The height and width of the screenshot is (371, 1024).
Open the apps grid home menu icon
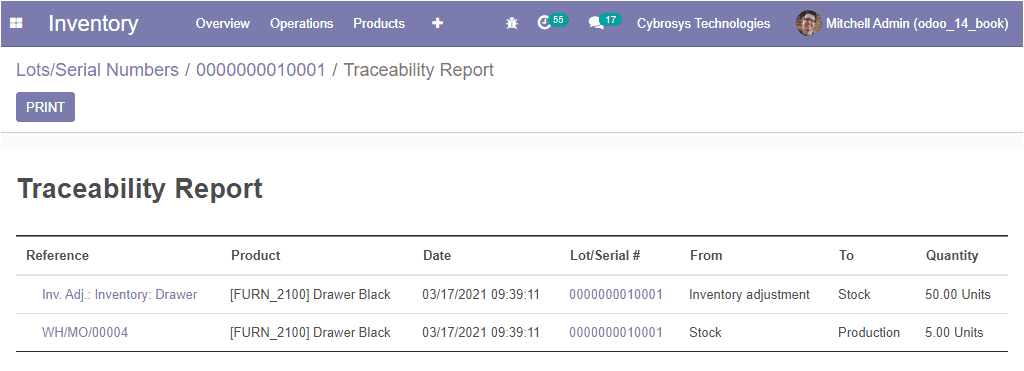[16, 24]
